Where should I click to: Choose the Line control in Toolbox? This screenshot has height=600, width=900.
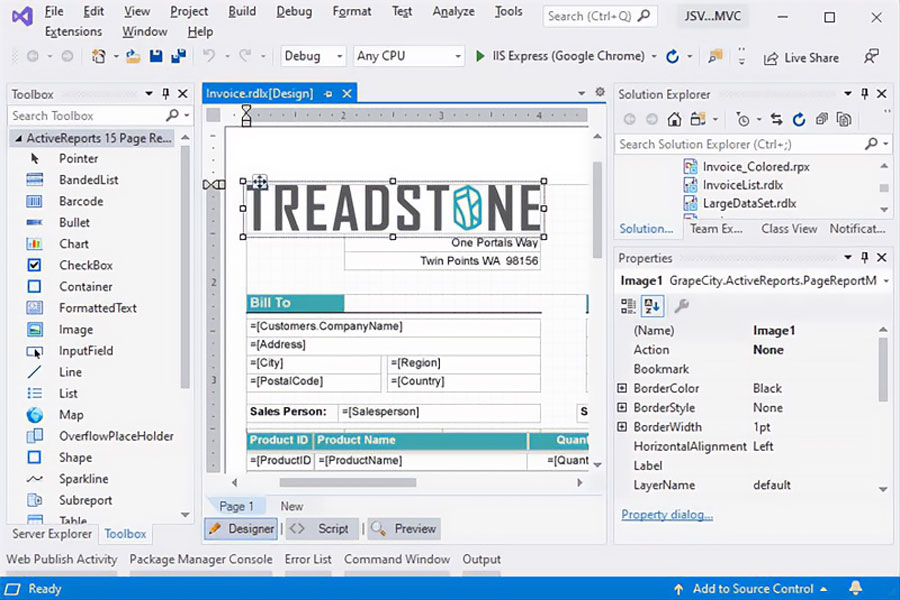[70, 371]
